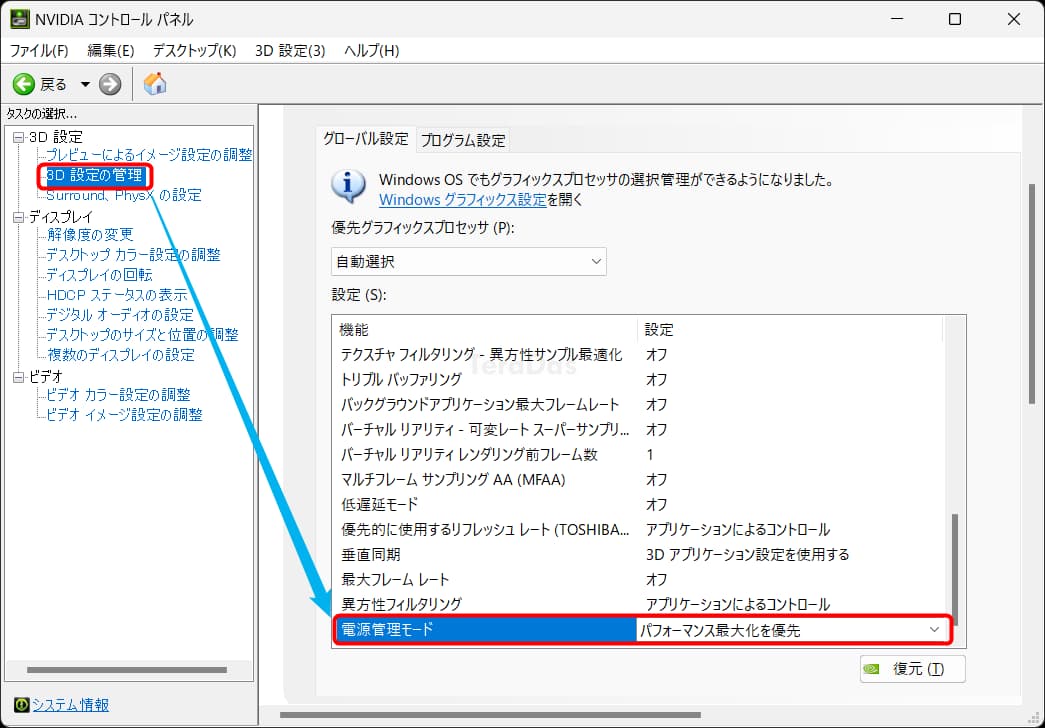Select 解像度の変更 in the tree
The height and width of the screenshot is (728, 1045).
[90, 235]
